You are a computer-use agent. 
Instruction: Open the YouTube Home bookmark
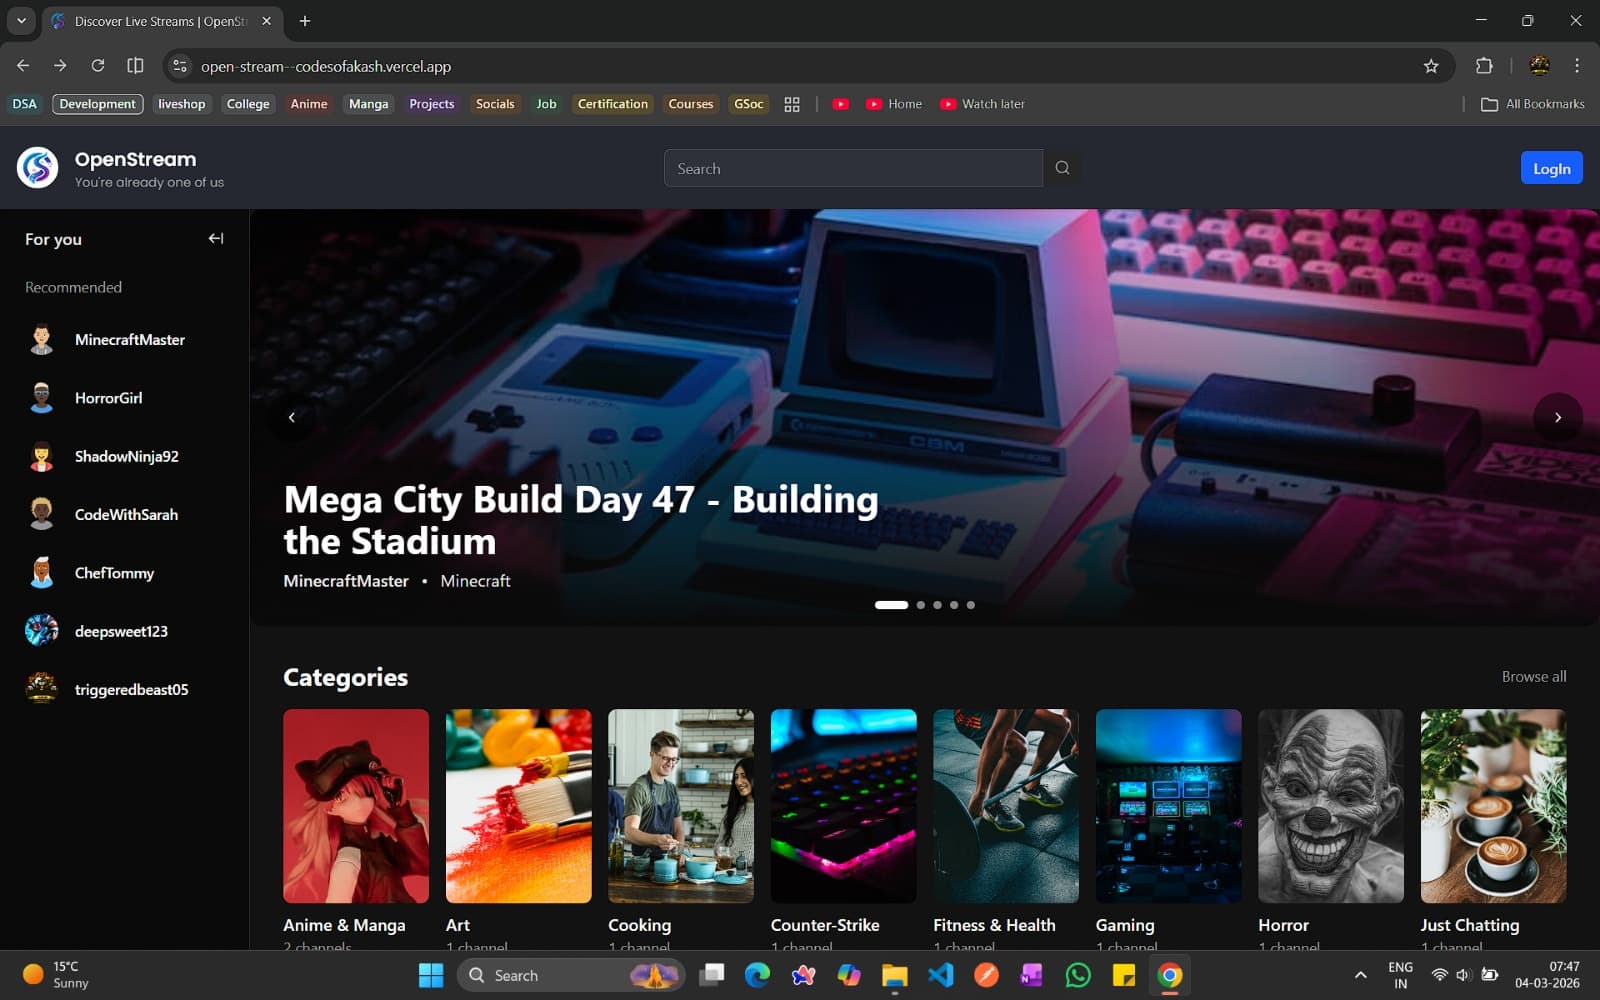coord(894,104)
